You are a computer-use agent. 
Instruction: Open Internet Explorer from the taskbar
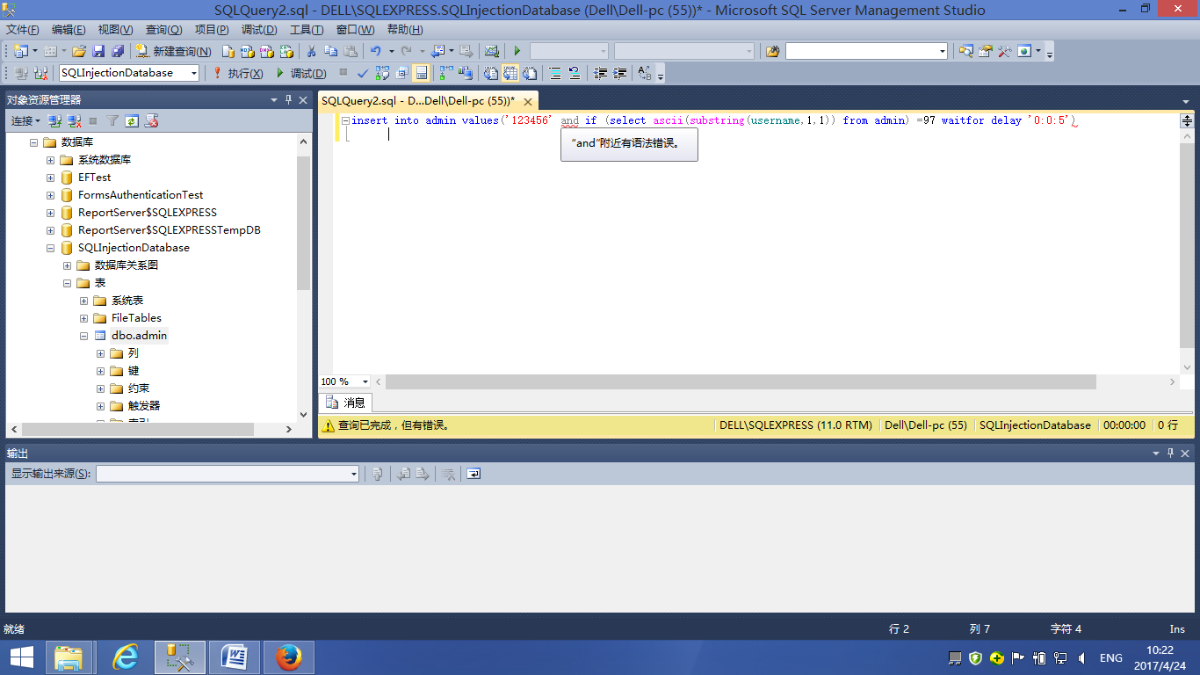[125, 657]
